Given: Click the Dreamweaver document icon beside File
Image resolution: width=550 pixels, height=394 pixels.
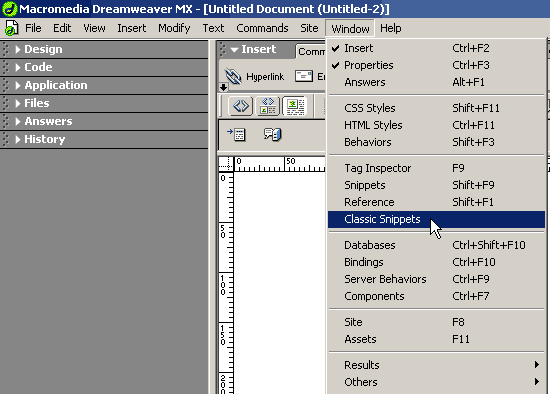Looking at the screenshot, I should tap(11, 28).
